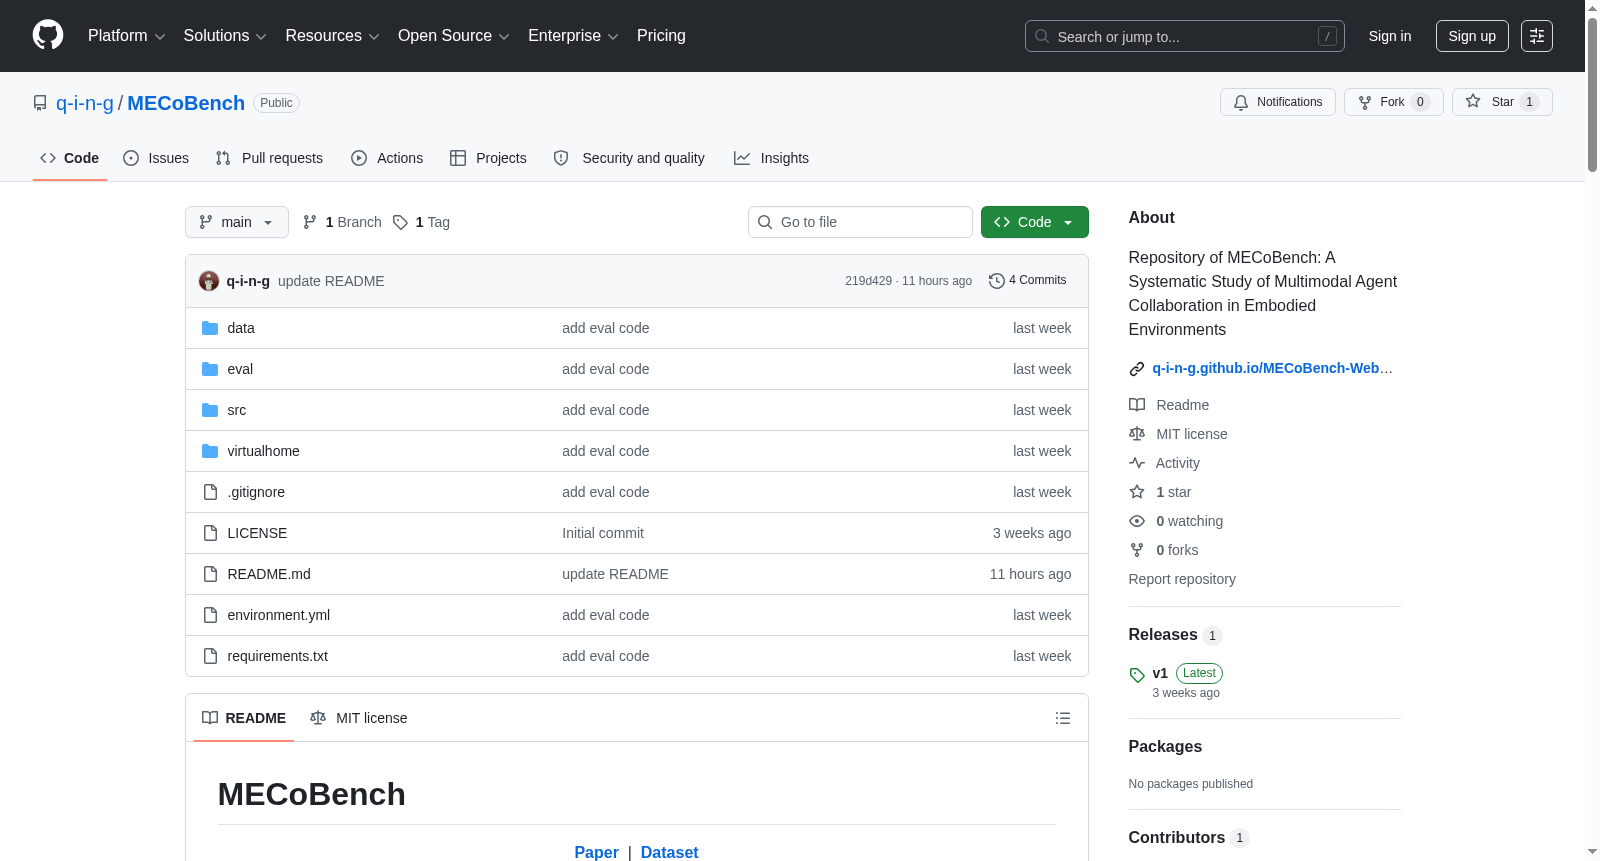Click 'Initial commit' message for LICENSE
Viewport: 1600px width, 861px height.
(x=603, y=533)
